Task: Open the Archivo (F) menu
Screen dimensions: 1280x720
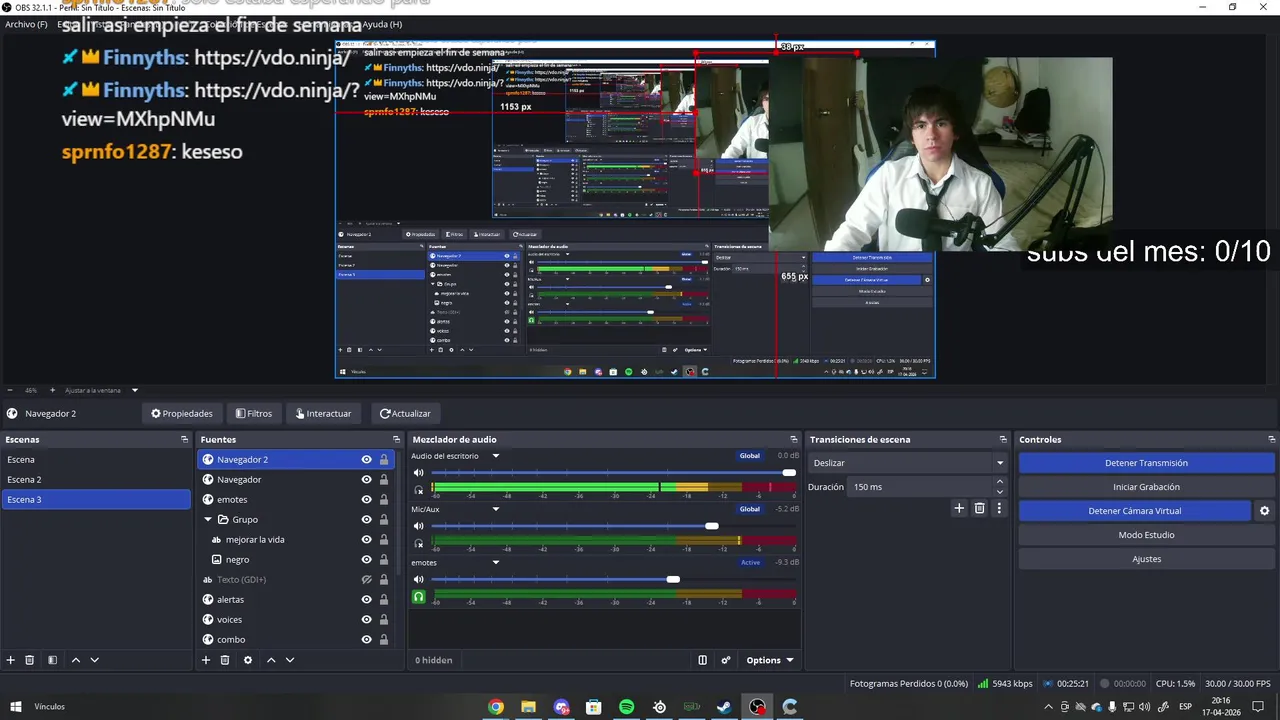Action: (26, 24)
